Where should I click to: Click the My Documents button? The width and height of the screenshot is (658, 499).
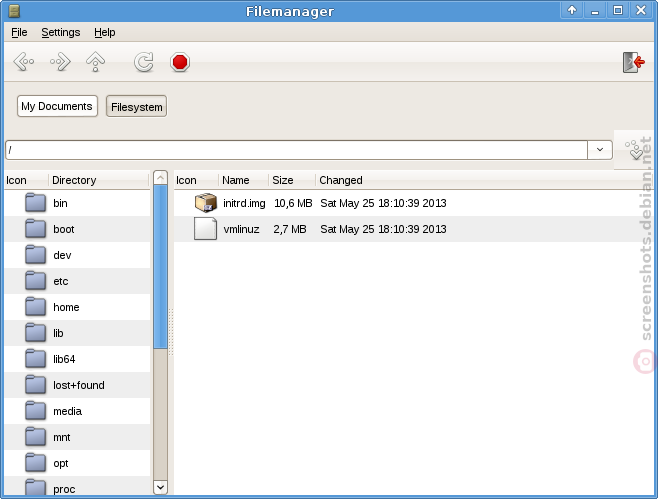coord(57,106)
